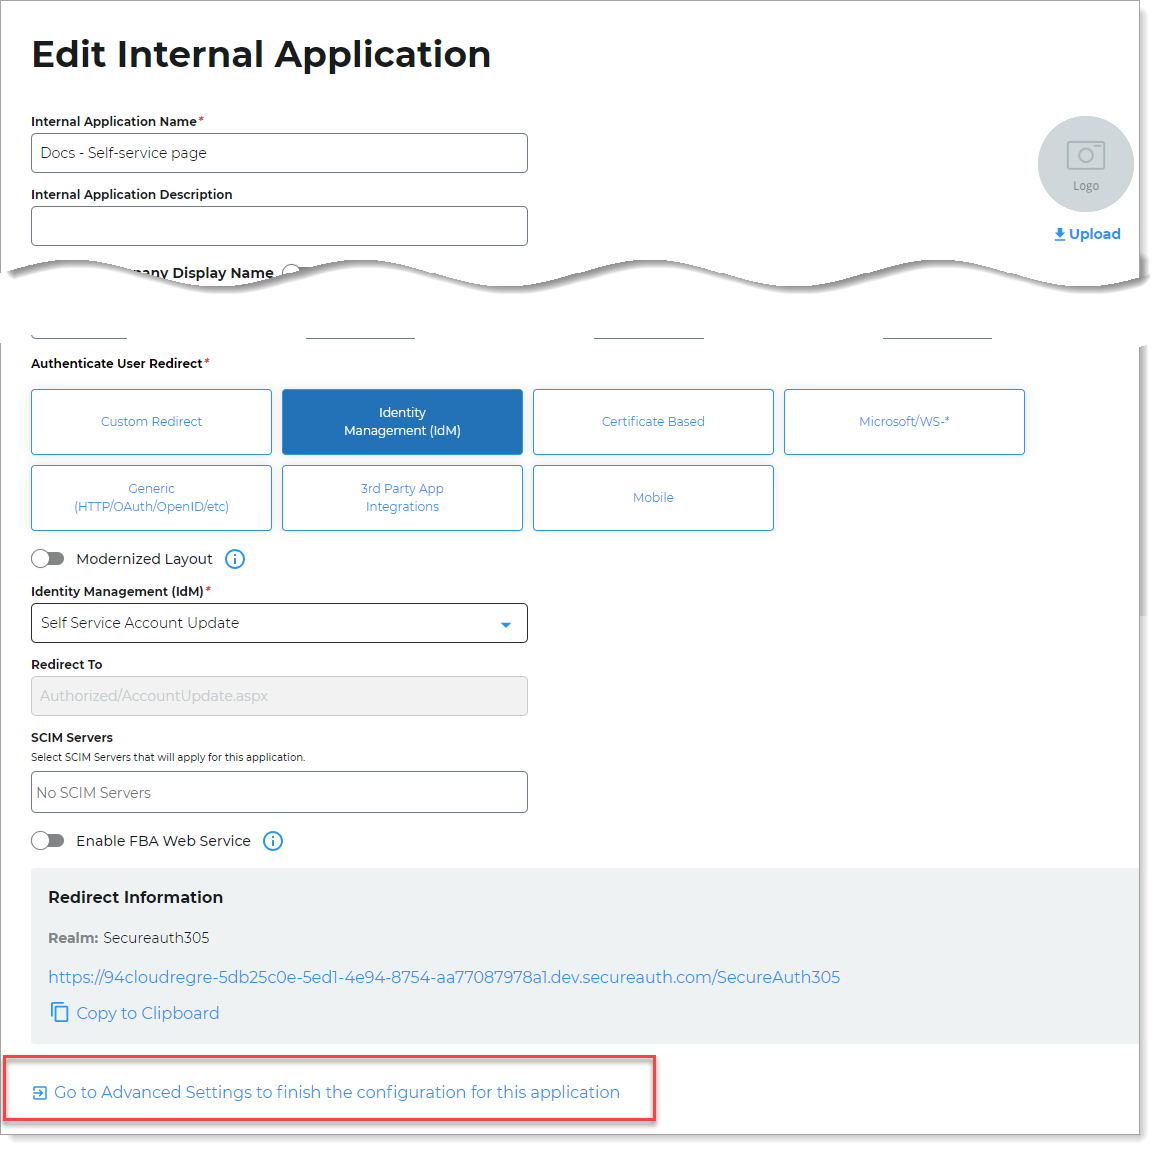This screenshot has height=1150, width=1155.
Task: Select 3rd Party App Integrations tile
Action: pyautogui.click(x=402, y=498)
